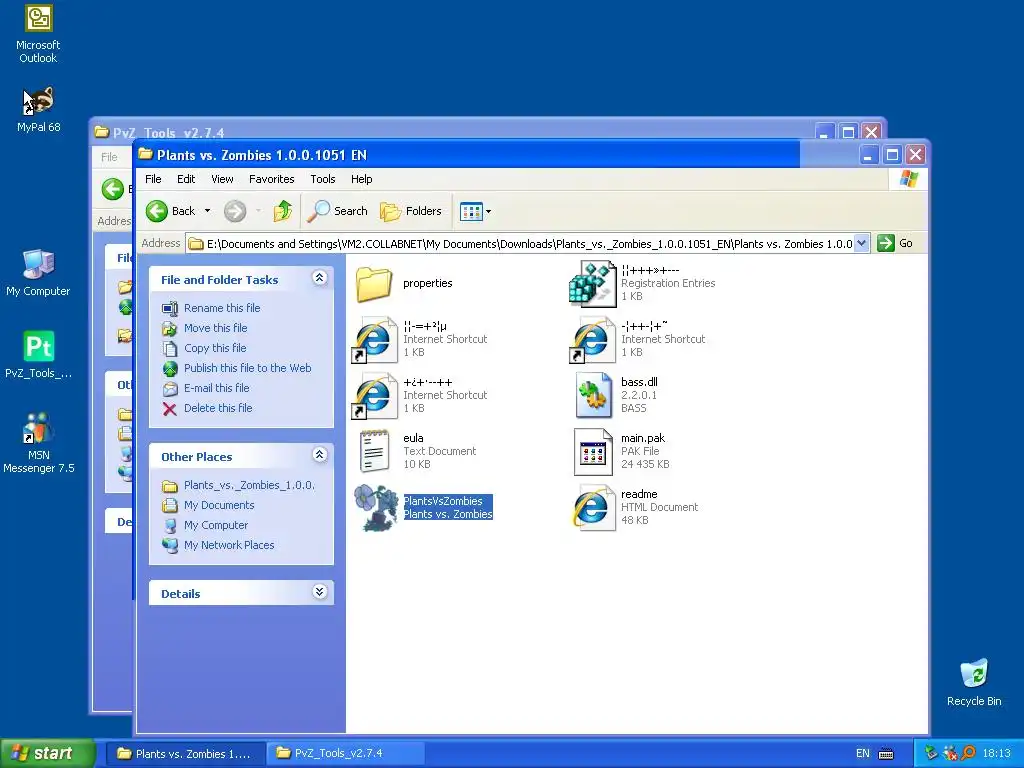1024x768 pixels.
Task: Select the bass.dll file icon
Action: point(592,395)
